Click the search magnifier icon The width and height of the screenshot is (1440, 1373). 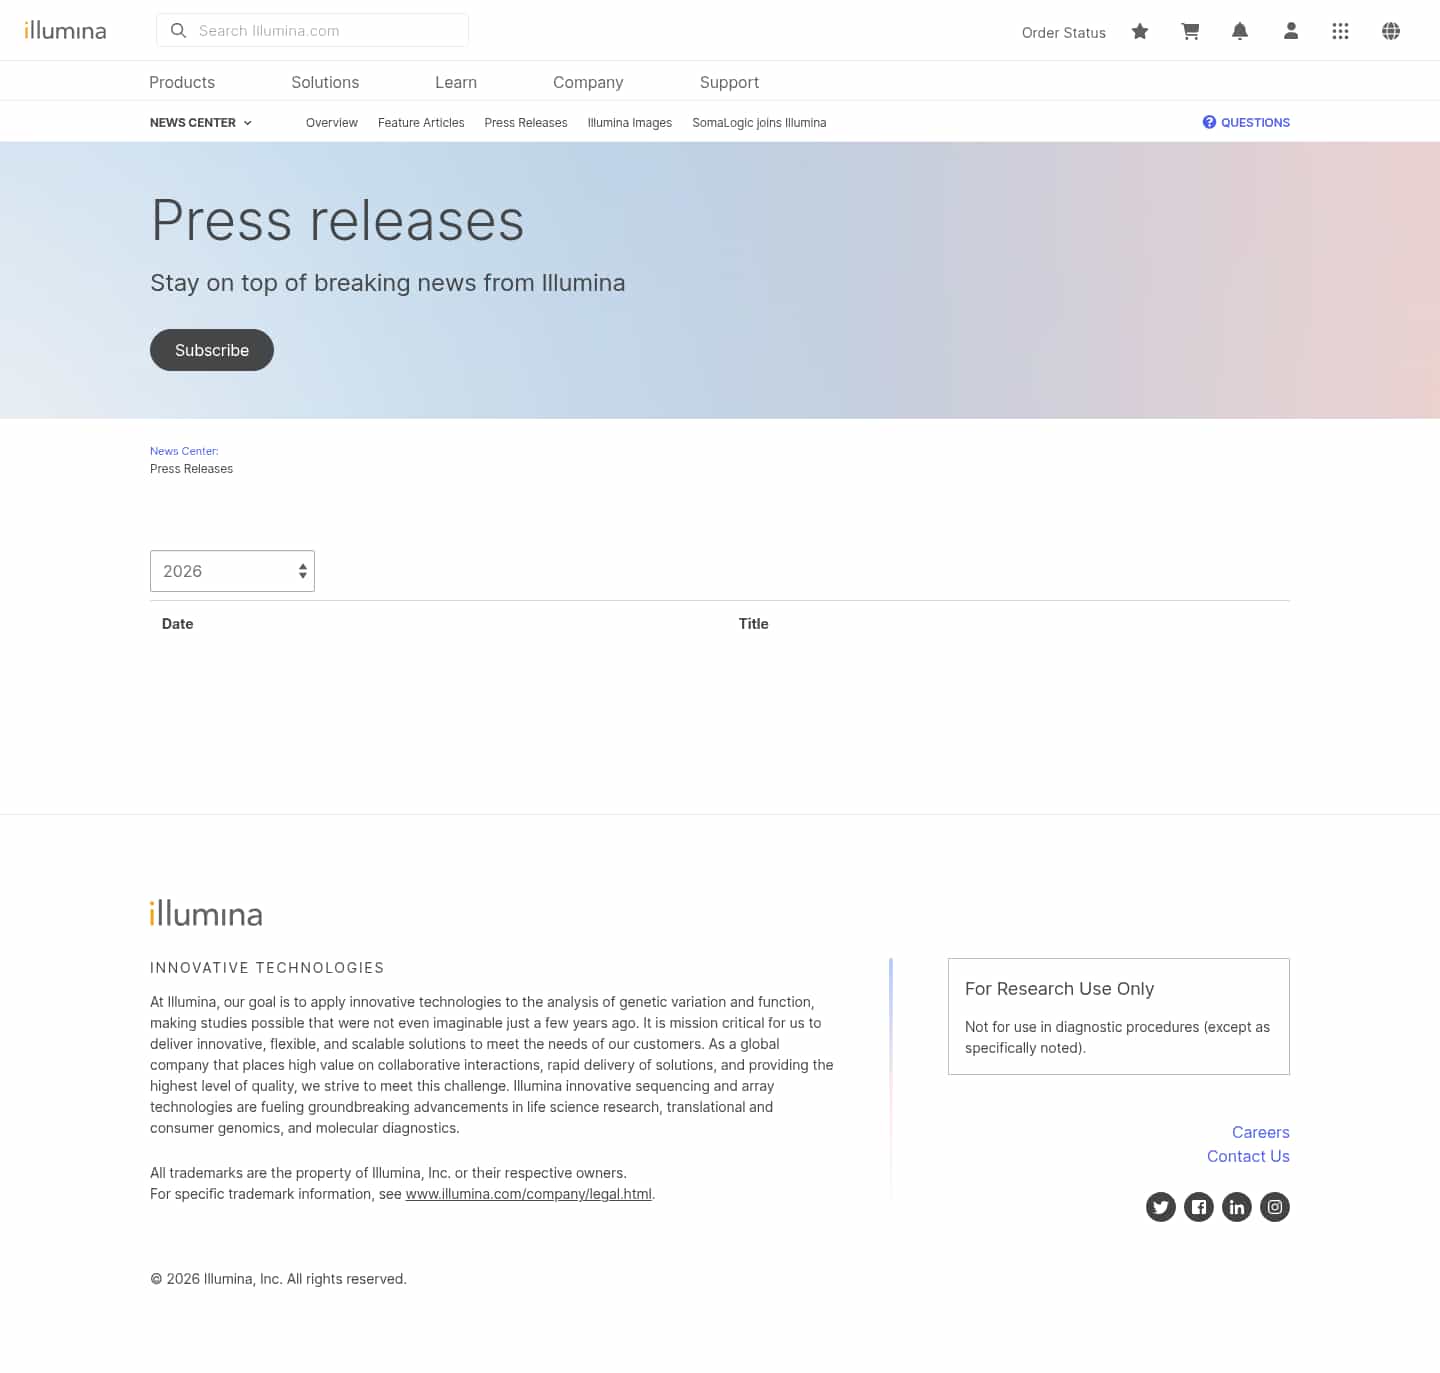click(178, 31)
